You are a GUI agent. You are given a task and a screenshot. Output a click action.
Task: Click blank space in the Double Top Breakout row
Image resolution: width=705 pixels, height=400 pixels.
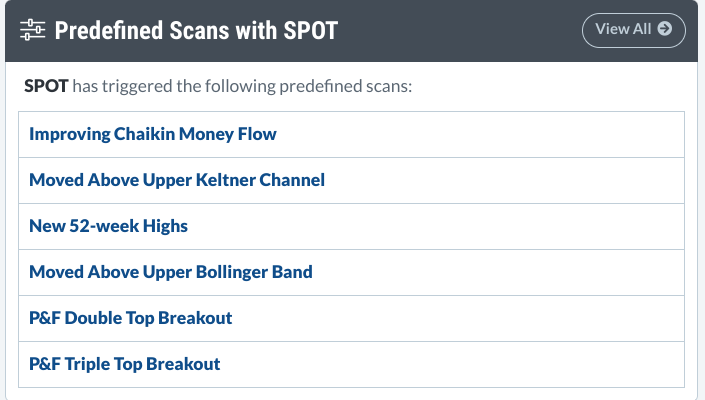pos(459,318)
